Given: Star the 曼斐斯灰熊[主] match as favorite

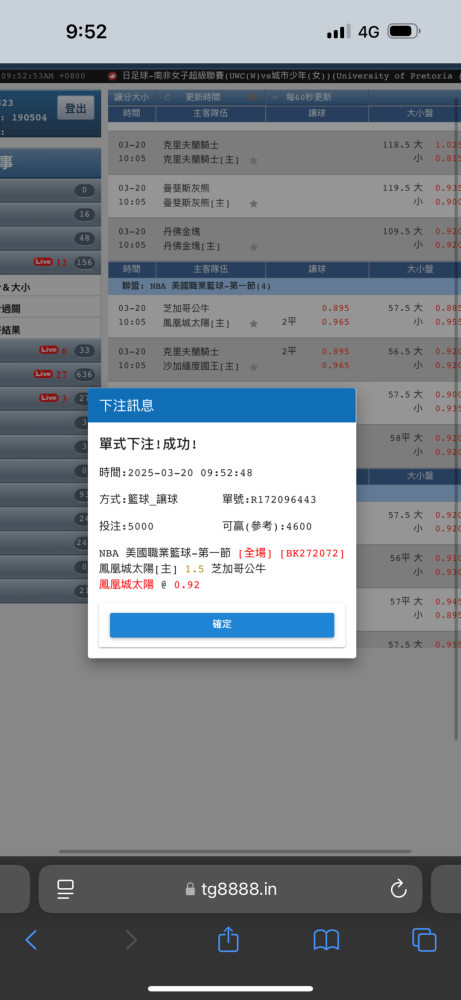Looking at the screenshot, I should pos(253,203).
